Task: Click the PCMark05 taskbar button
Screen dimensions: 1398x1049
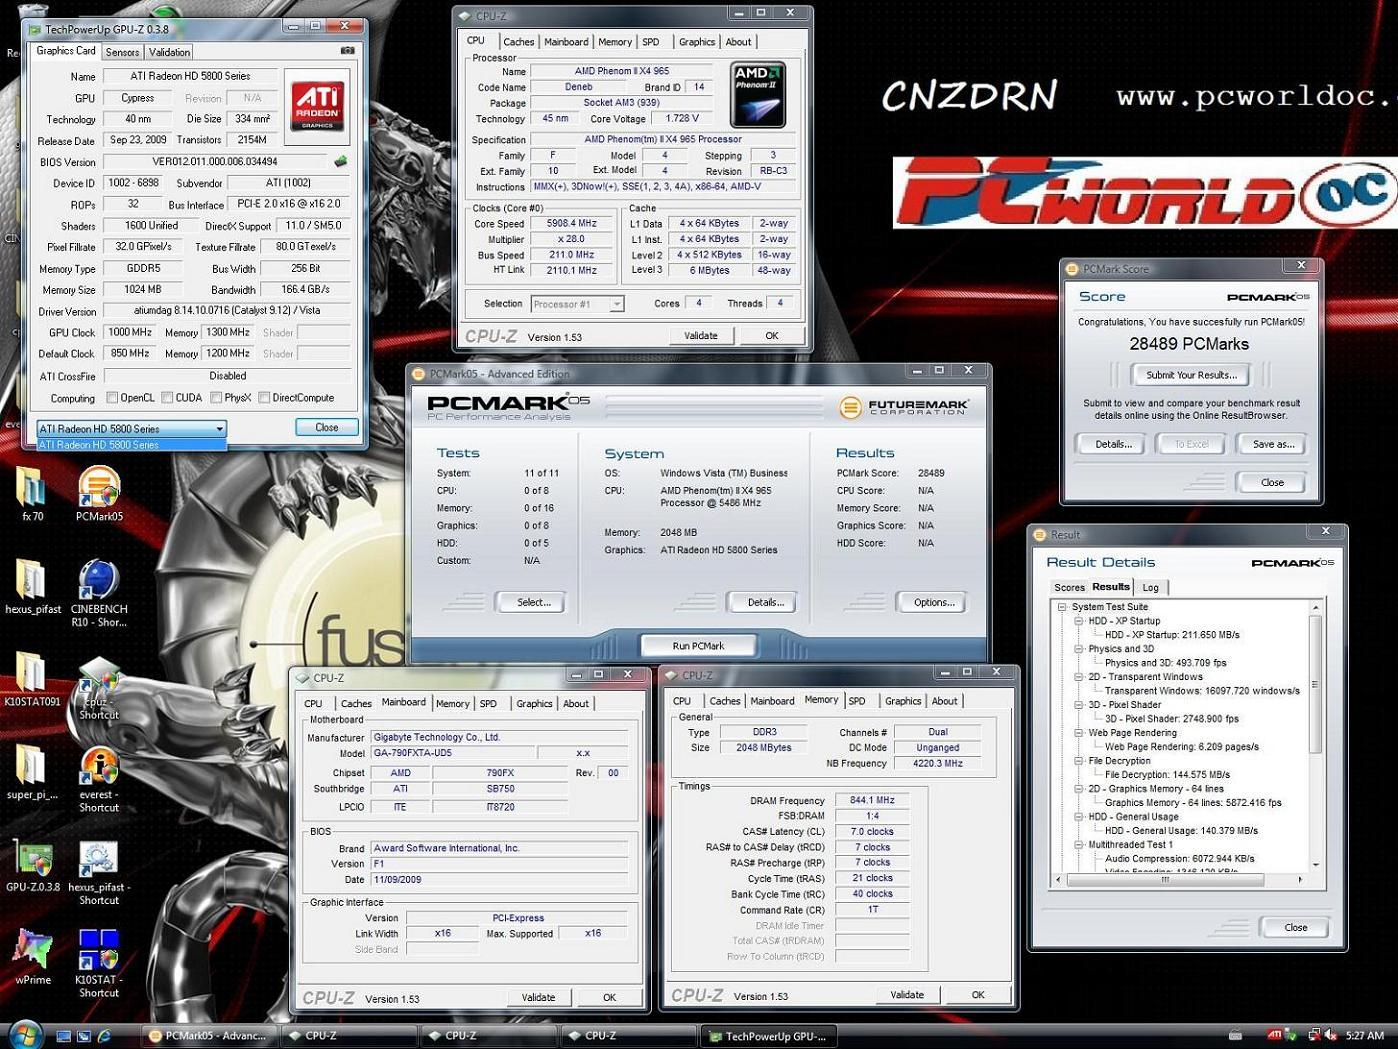Action: pos(208,1036)
